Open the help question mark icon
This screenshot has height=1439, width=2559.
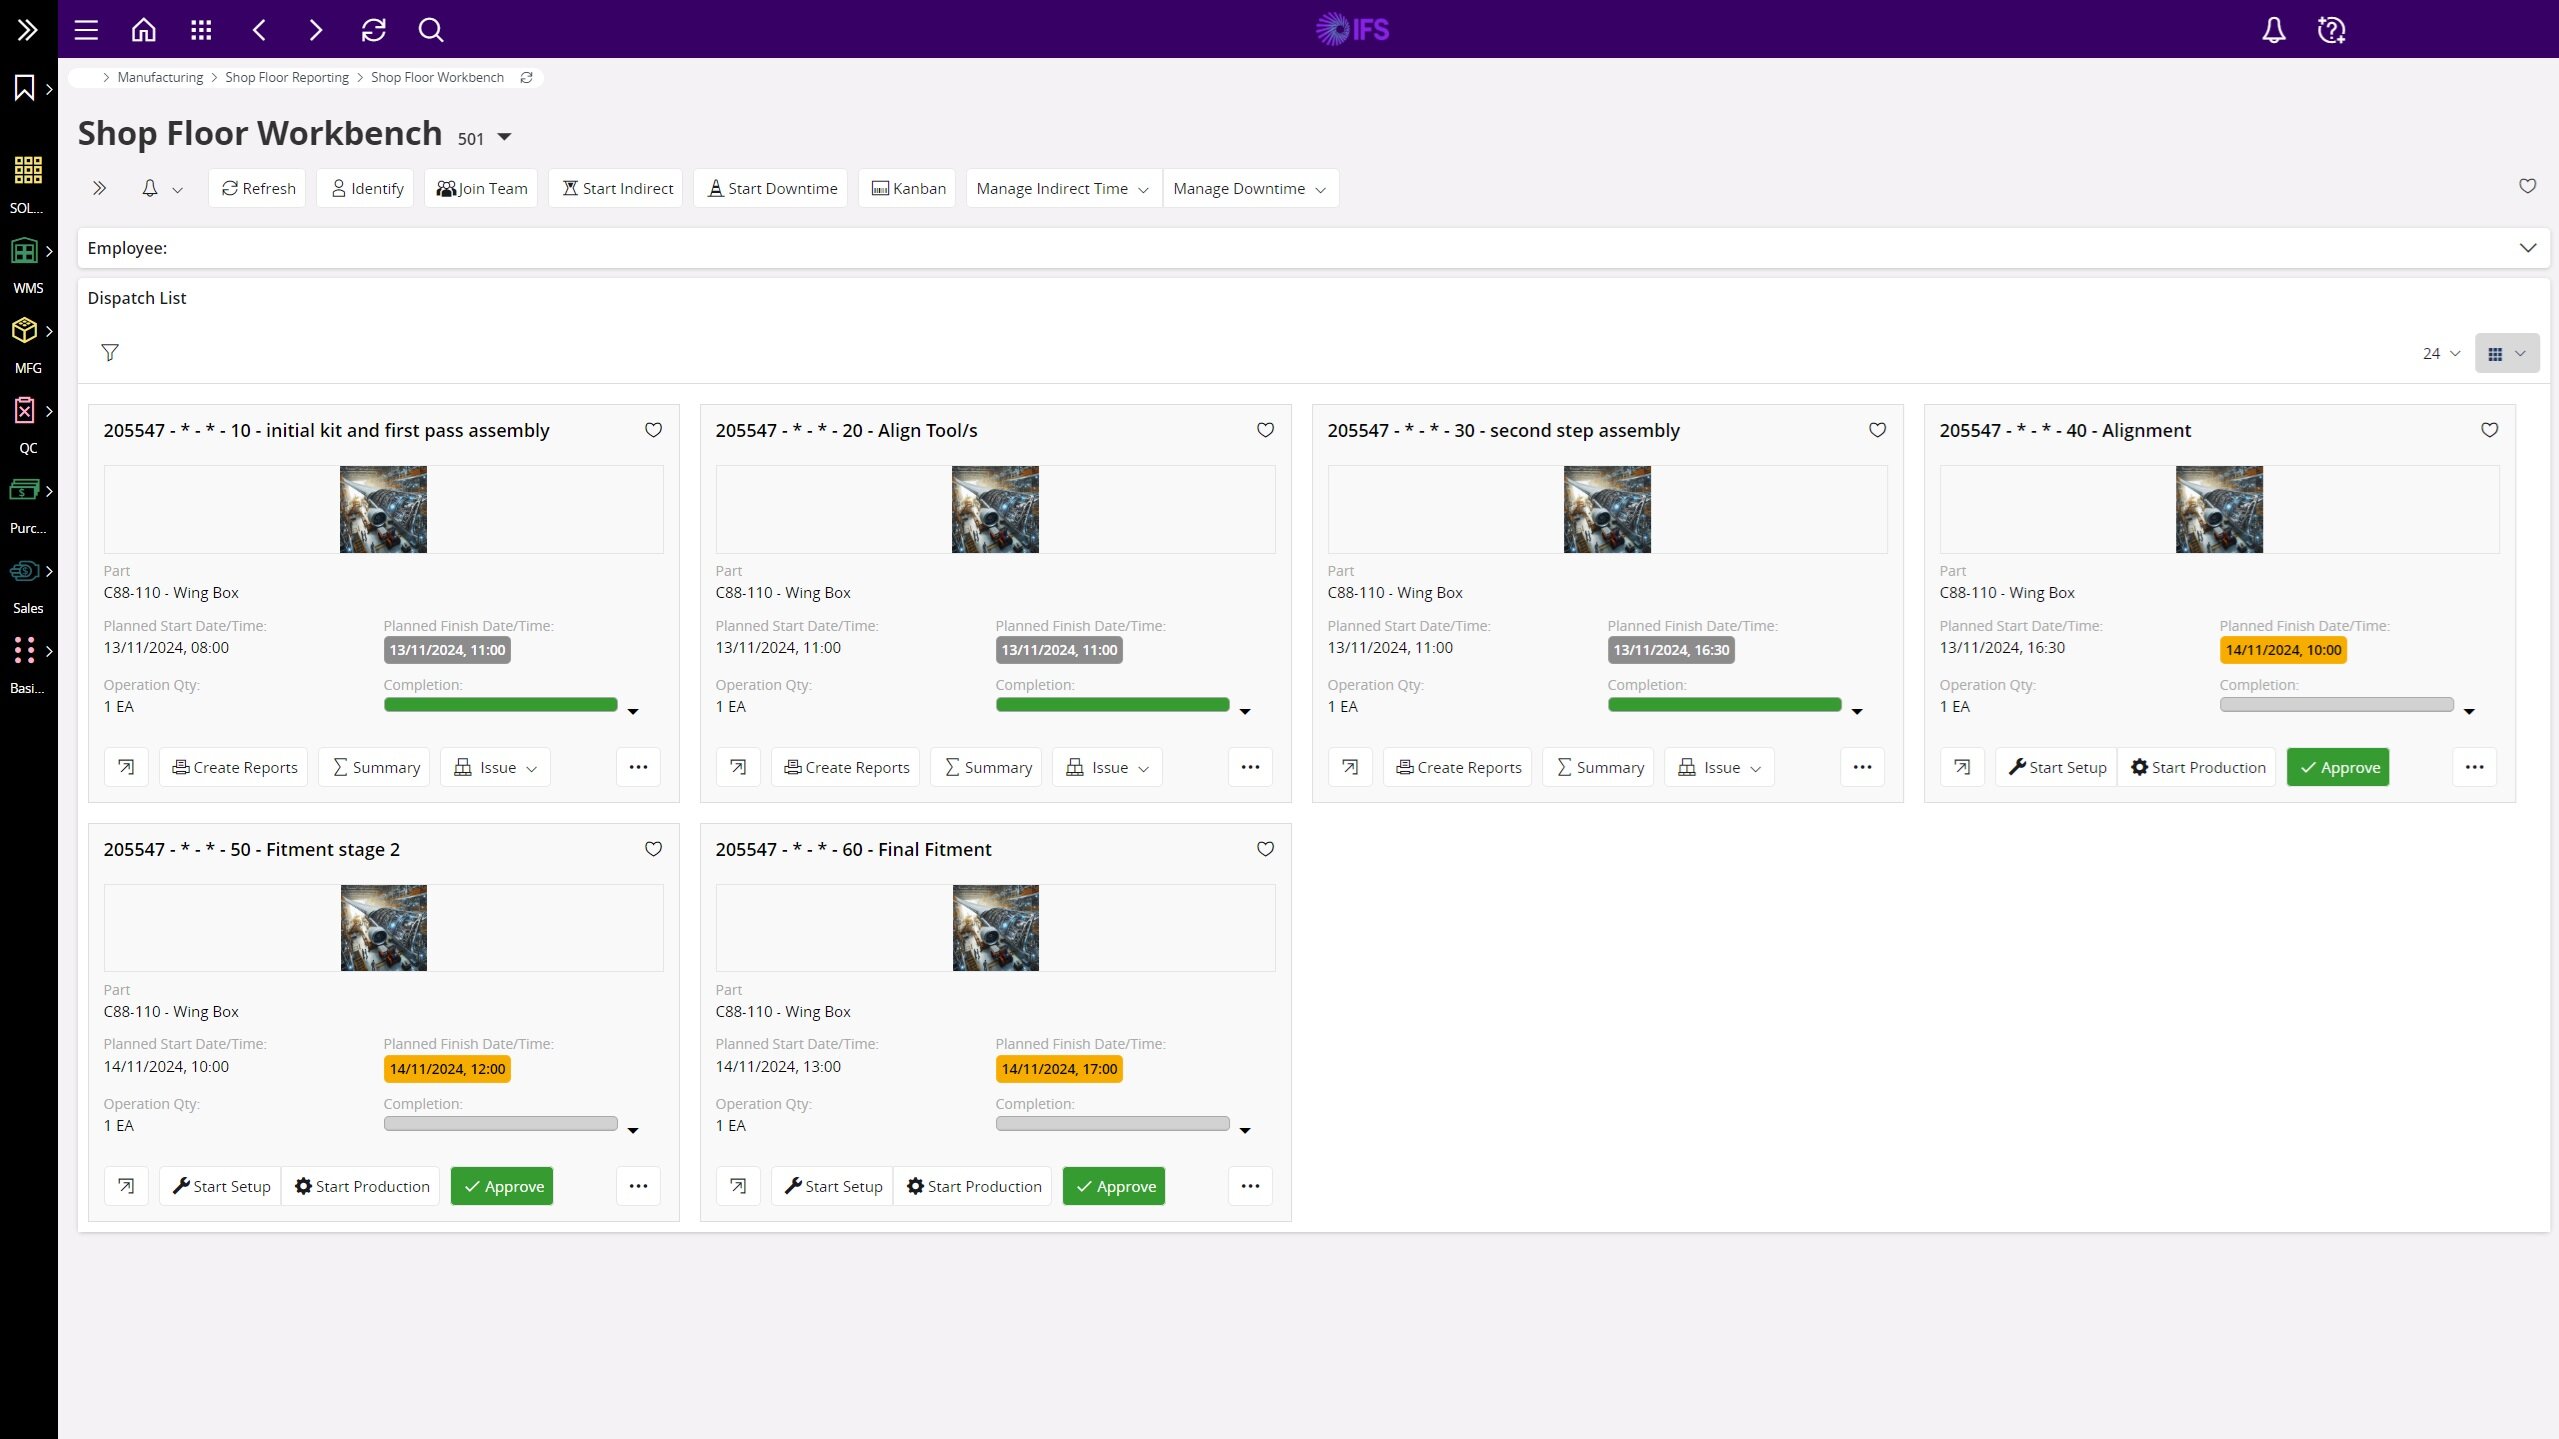point(2331,30)
